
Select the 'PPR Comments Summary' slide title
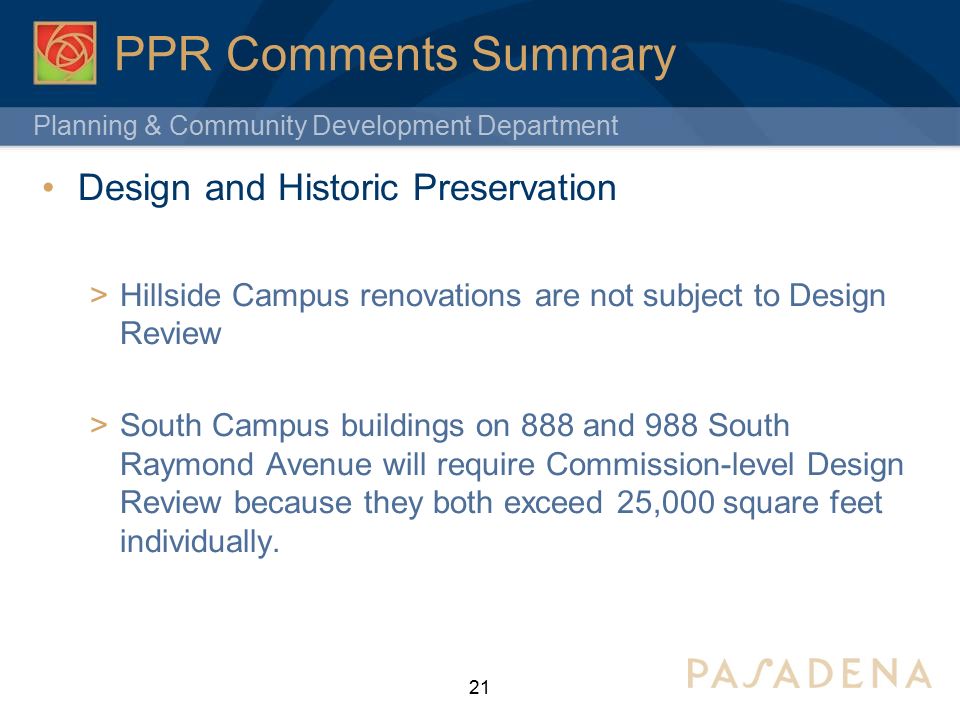coord(395,55)
